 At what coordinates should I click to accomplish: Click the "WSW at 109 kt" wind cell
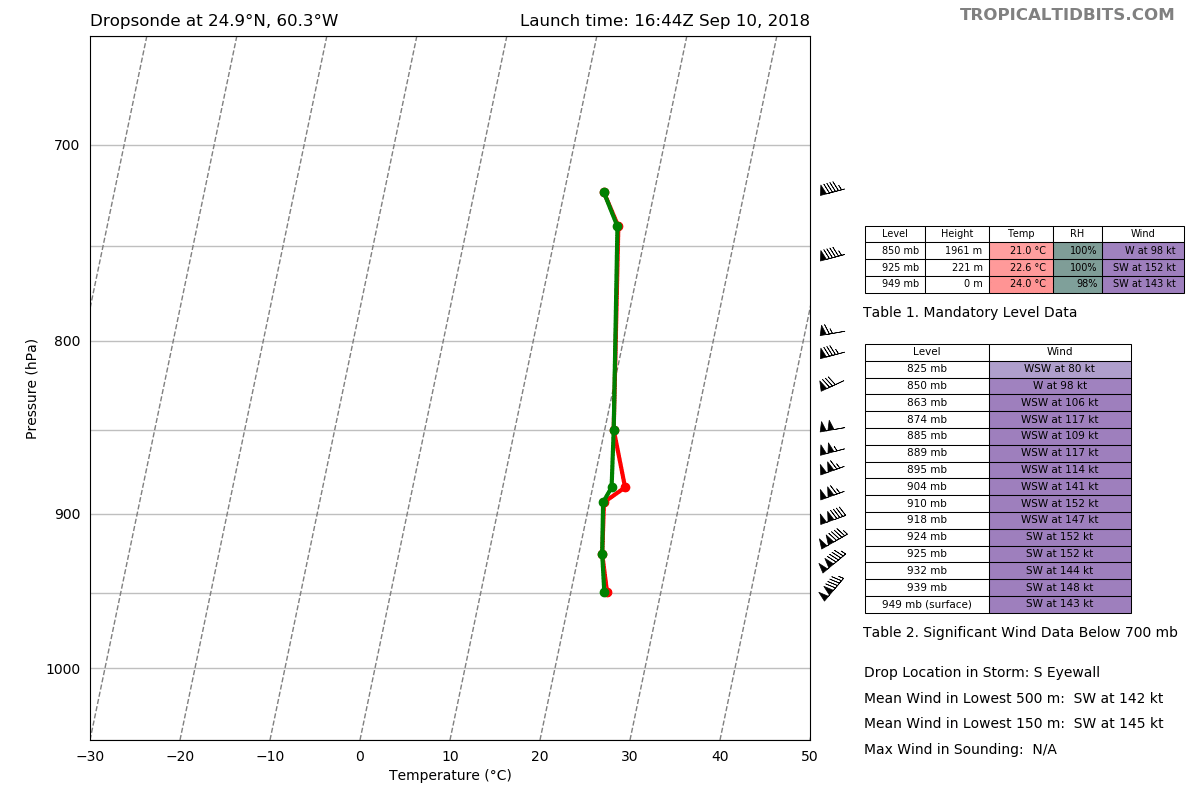pyautogui.click(x=1060, y=436)
